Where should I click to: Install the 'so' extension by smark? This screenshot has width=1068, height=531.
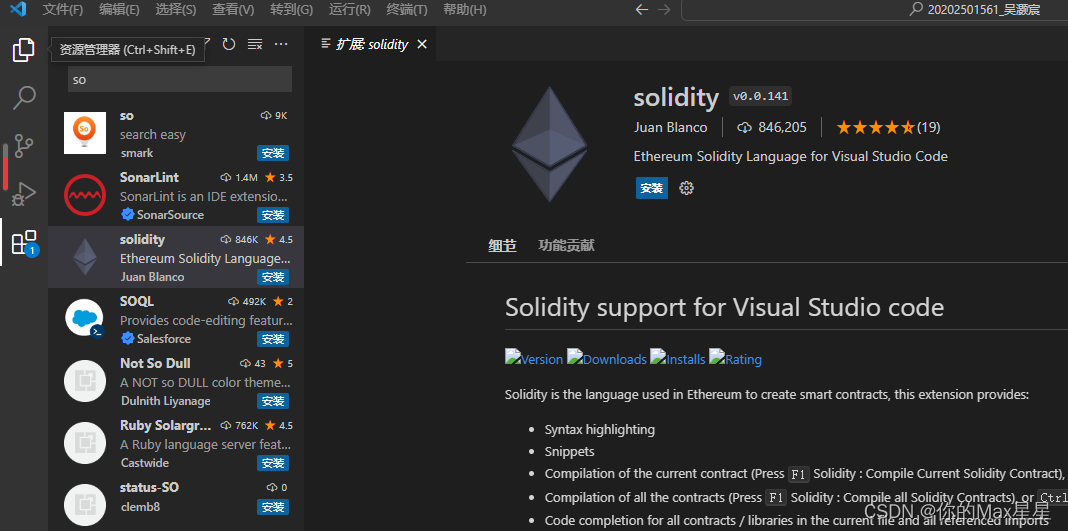point(273,153)
